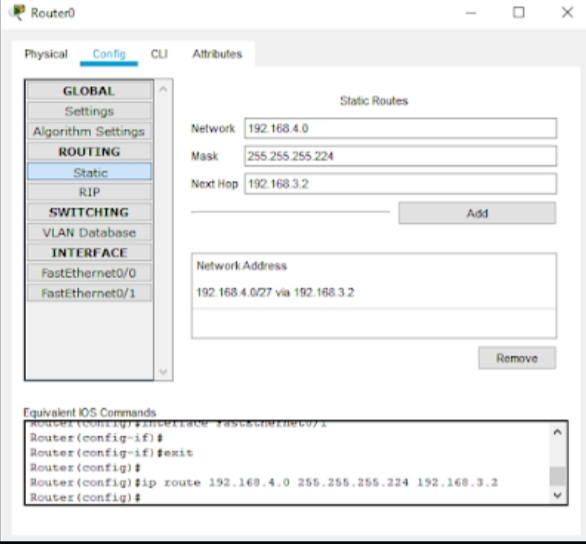Screen dimensions: 586x544
Task: Open the Attributes tab
Action: pos(217,54)
